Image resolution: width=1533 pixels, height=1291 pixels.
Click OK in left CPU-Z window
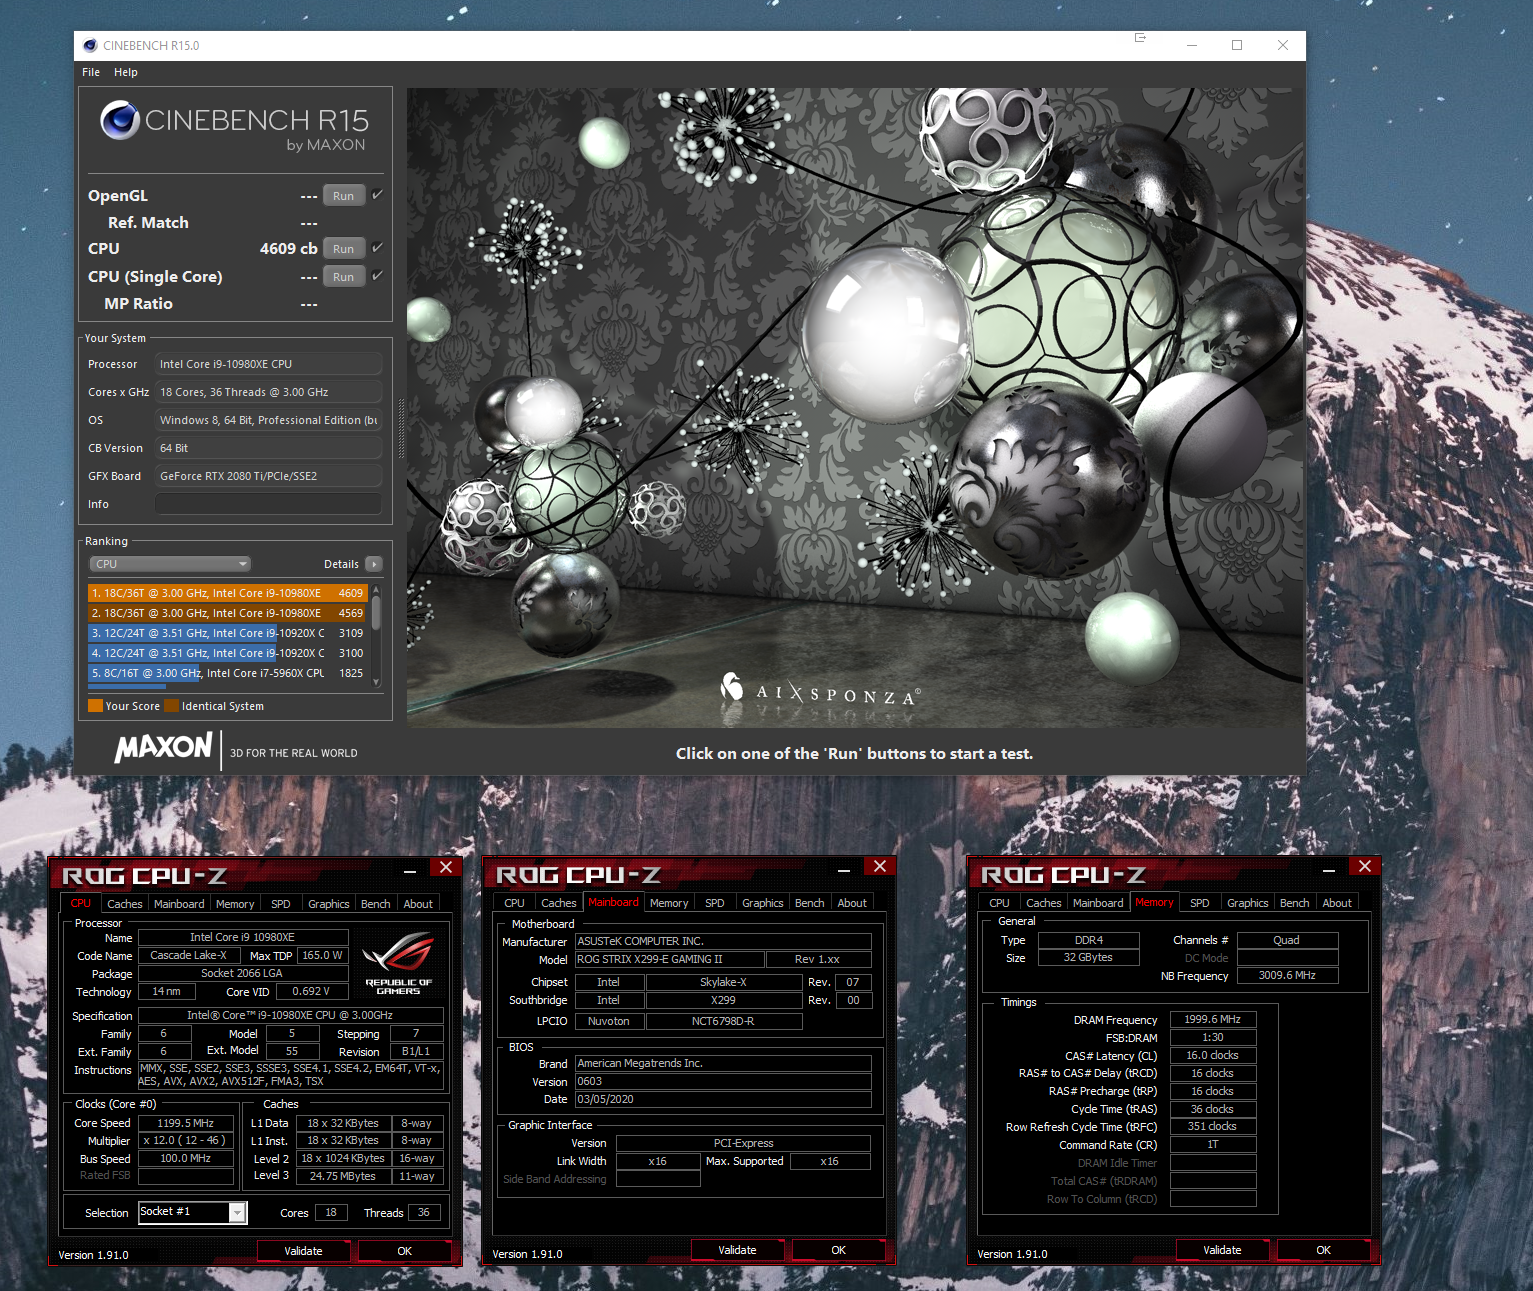click(x=405, y=1251)
